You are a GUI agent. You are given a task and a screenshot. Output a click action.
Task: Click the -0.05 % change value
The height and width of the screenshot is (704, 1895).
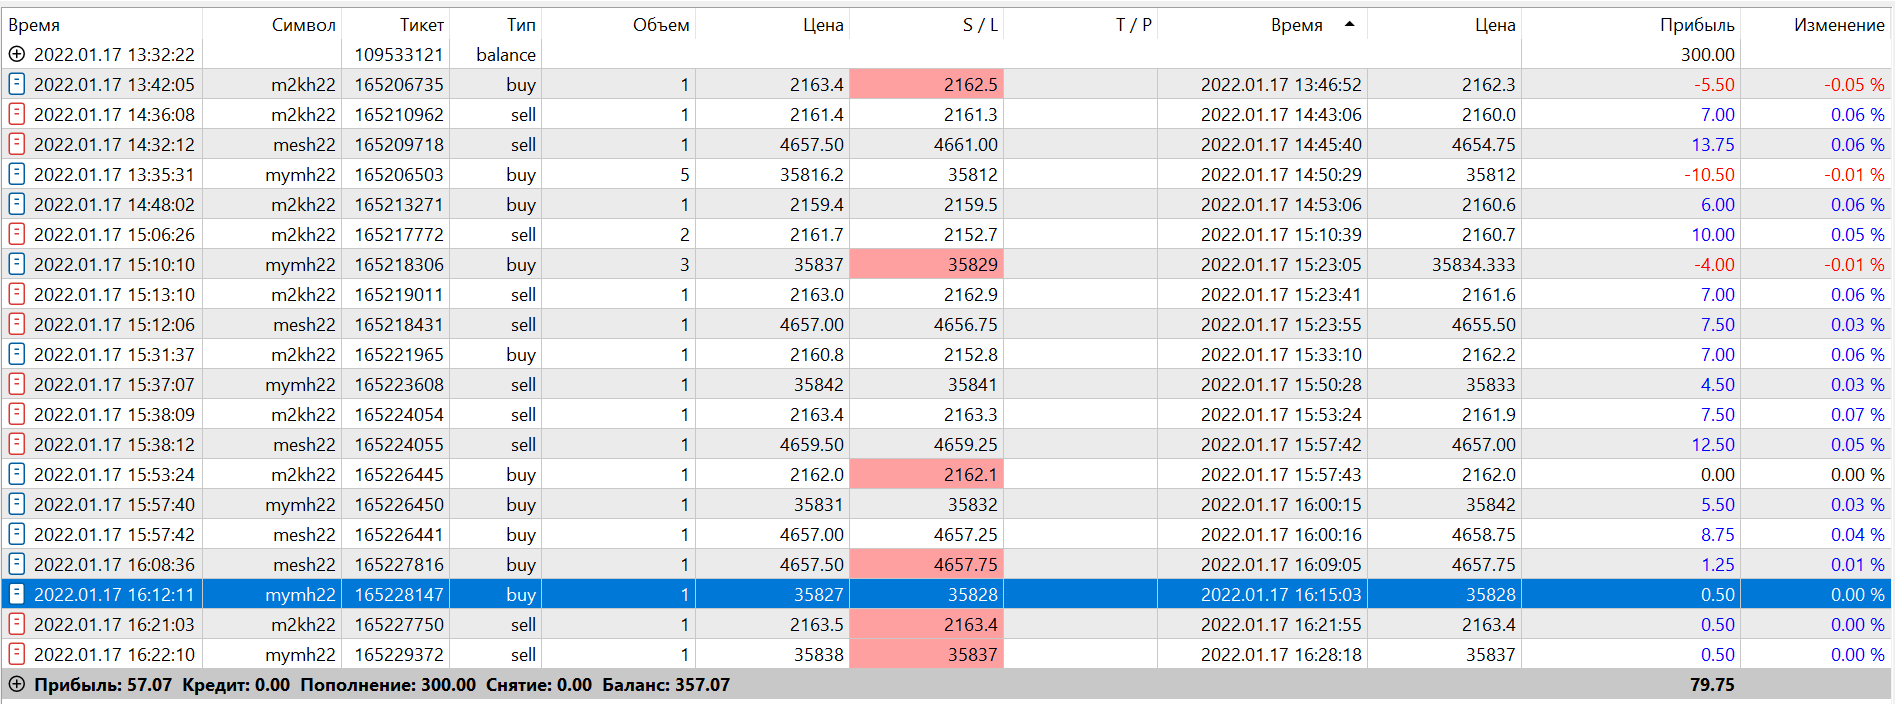(1854, 85)
